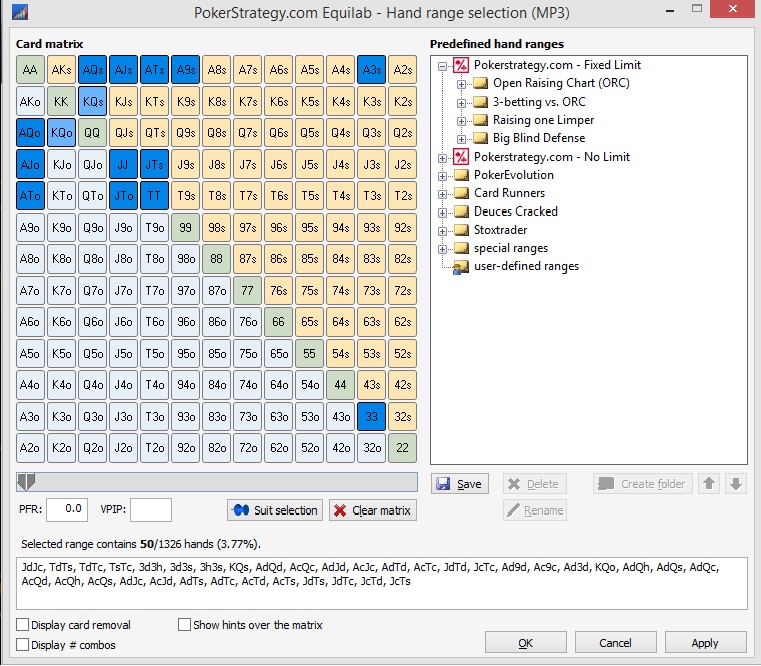Viewport: 761px width, 666px height.
Task: Click the VPIP input field
Action: pyautogui.click(x=151, y=509)
